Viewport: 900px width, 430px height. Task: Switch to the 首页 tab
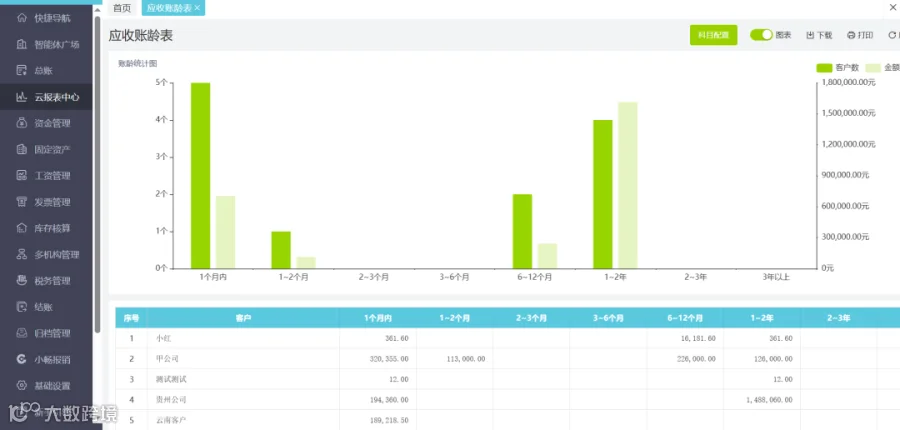tap(122, 8)
